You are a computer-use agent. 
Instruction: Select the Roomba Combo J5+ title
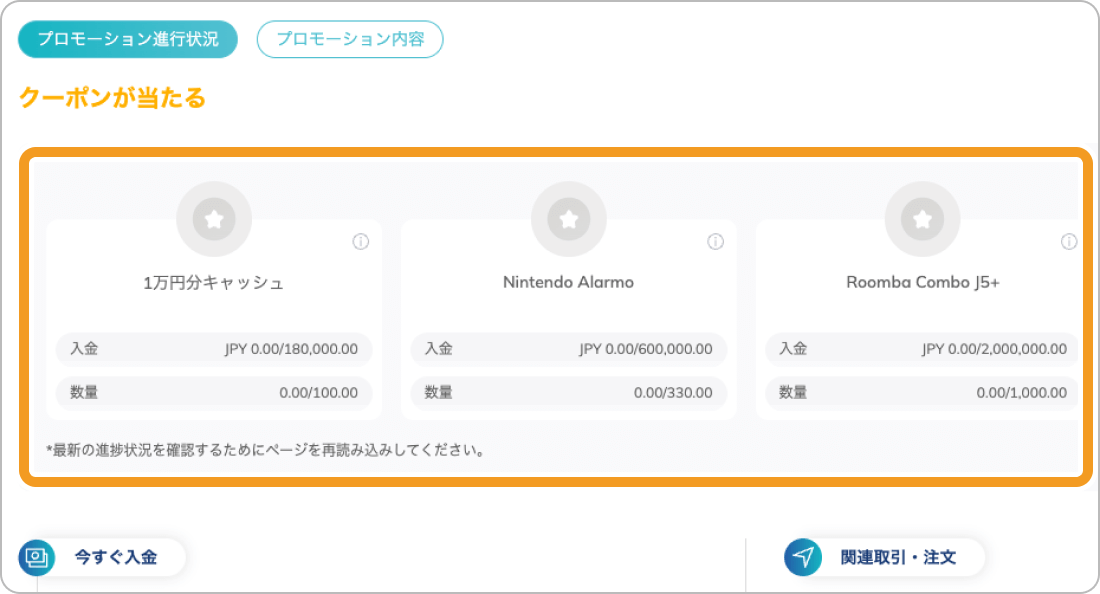click(x=923, y=283)
